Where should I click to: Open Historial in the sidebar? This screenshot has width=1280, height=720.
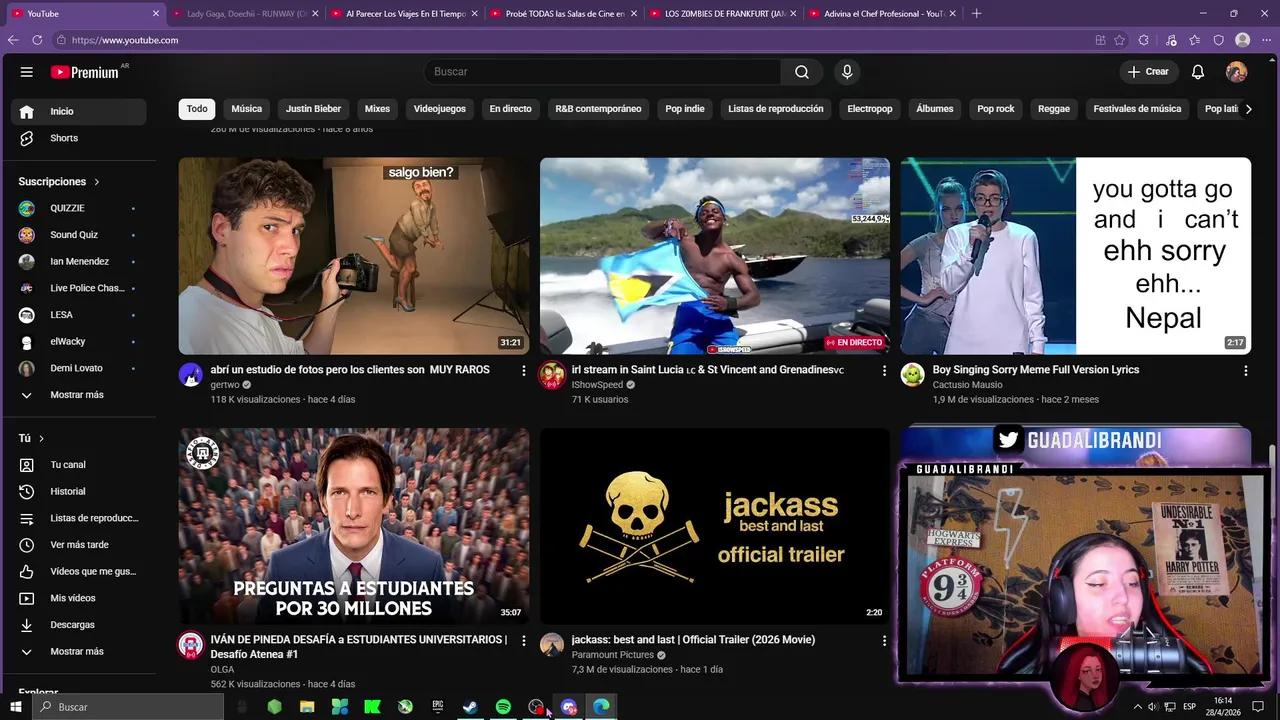(x=78, y=491)
